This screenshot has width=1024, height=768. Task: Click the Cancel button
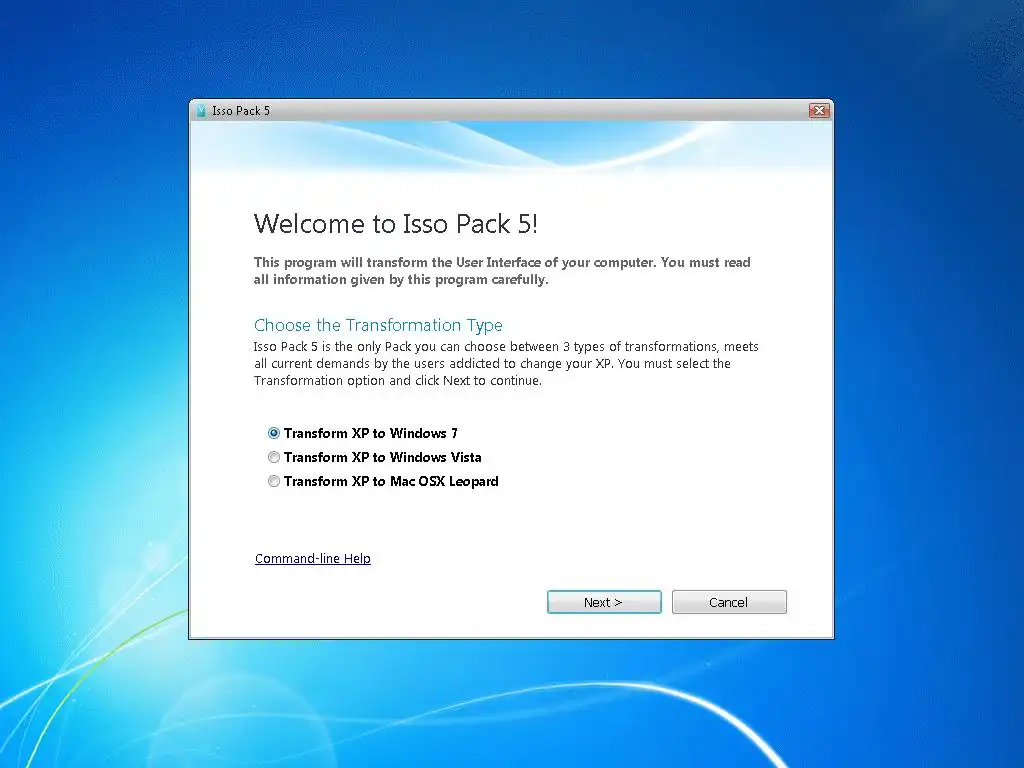729,602
